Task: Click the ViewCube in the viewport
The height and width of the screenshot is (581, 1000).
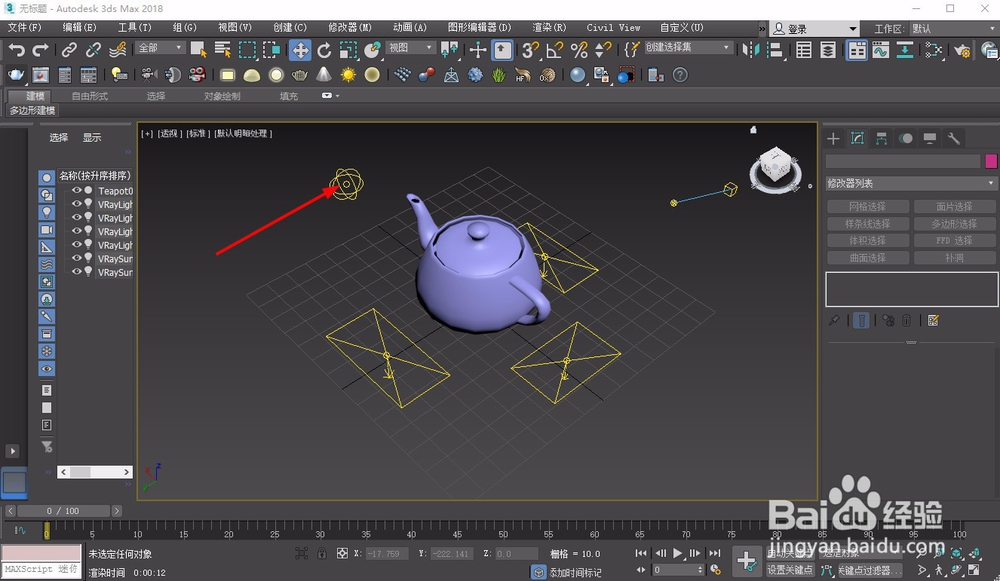Action: click(x=774, y=166)
